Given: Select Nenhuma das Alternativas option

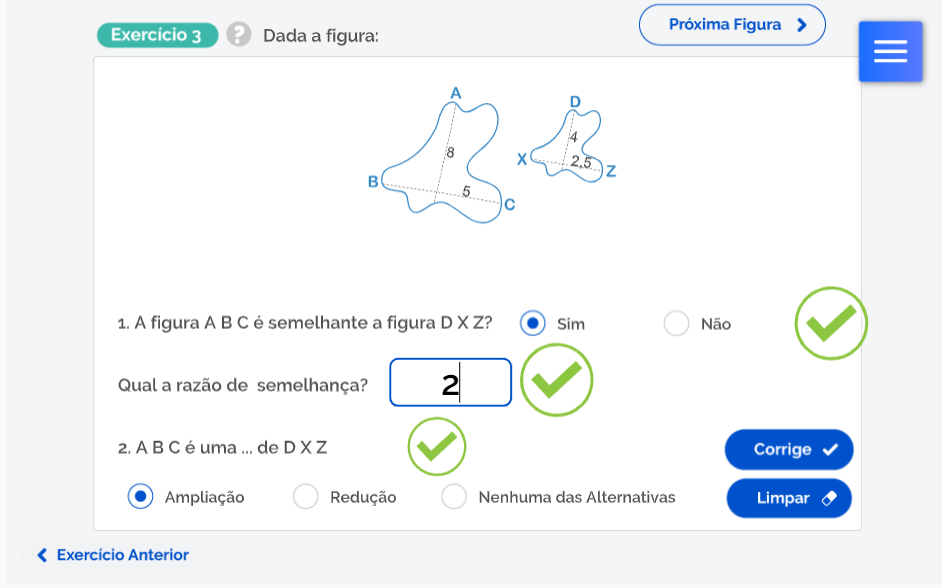Looking at the screenshot, I should pos(454,497).
